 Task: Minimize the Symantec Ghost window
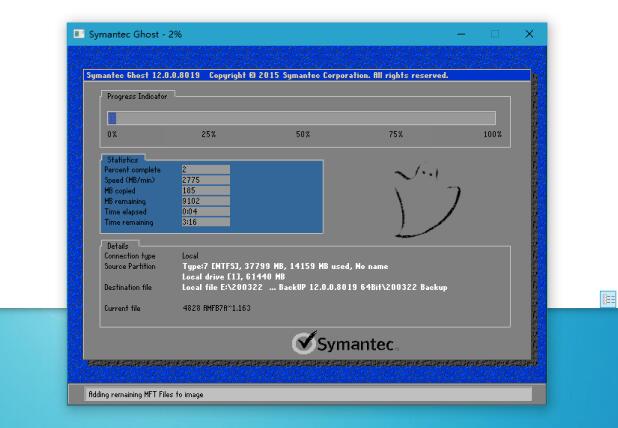(x=461, y=34)
